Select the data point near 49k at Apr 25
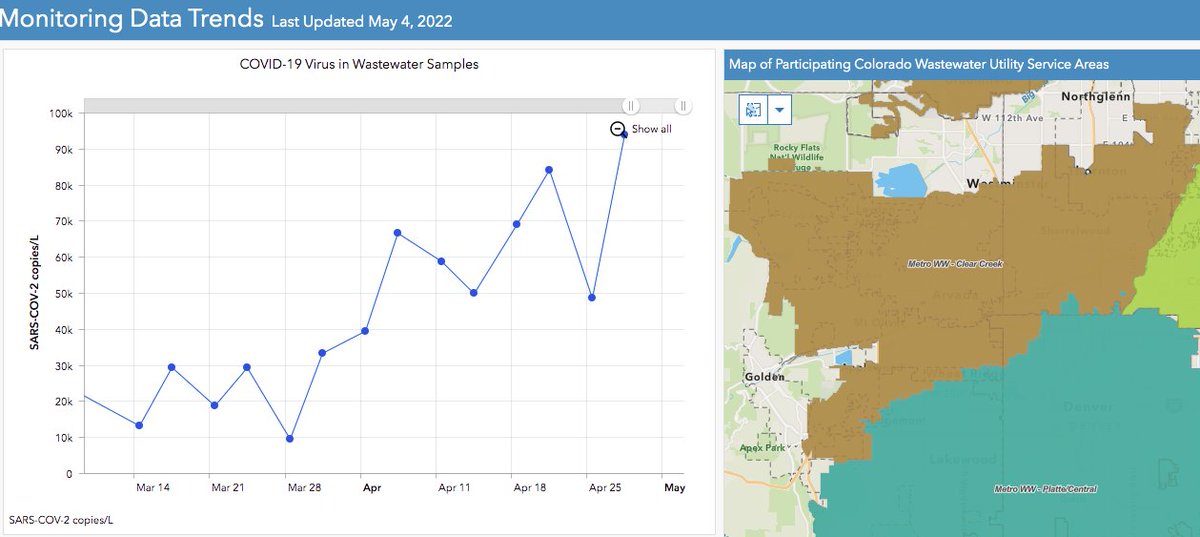 (x=592, y=298)
